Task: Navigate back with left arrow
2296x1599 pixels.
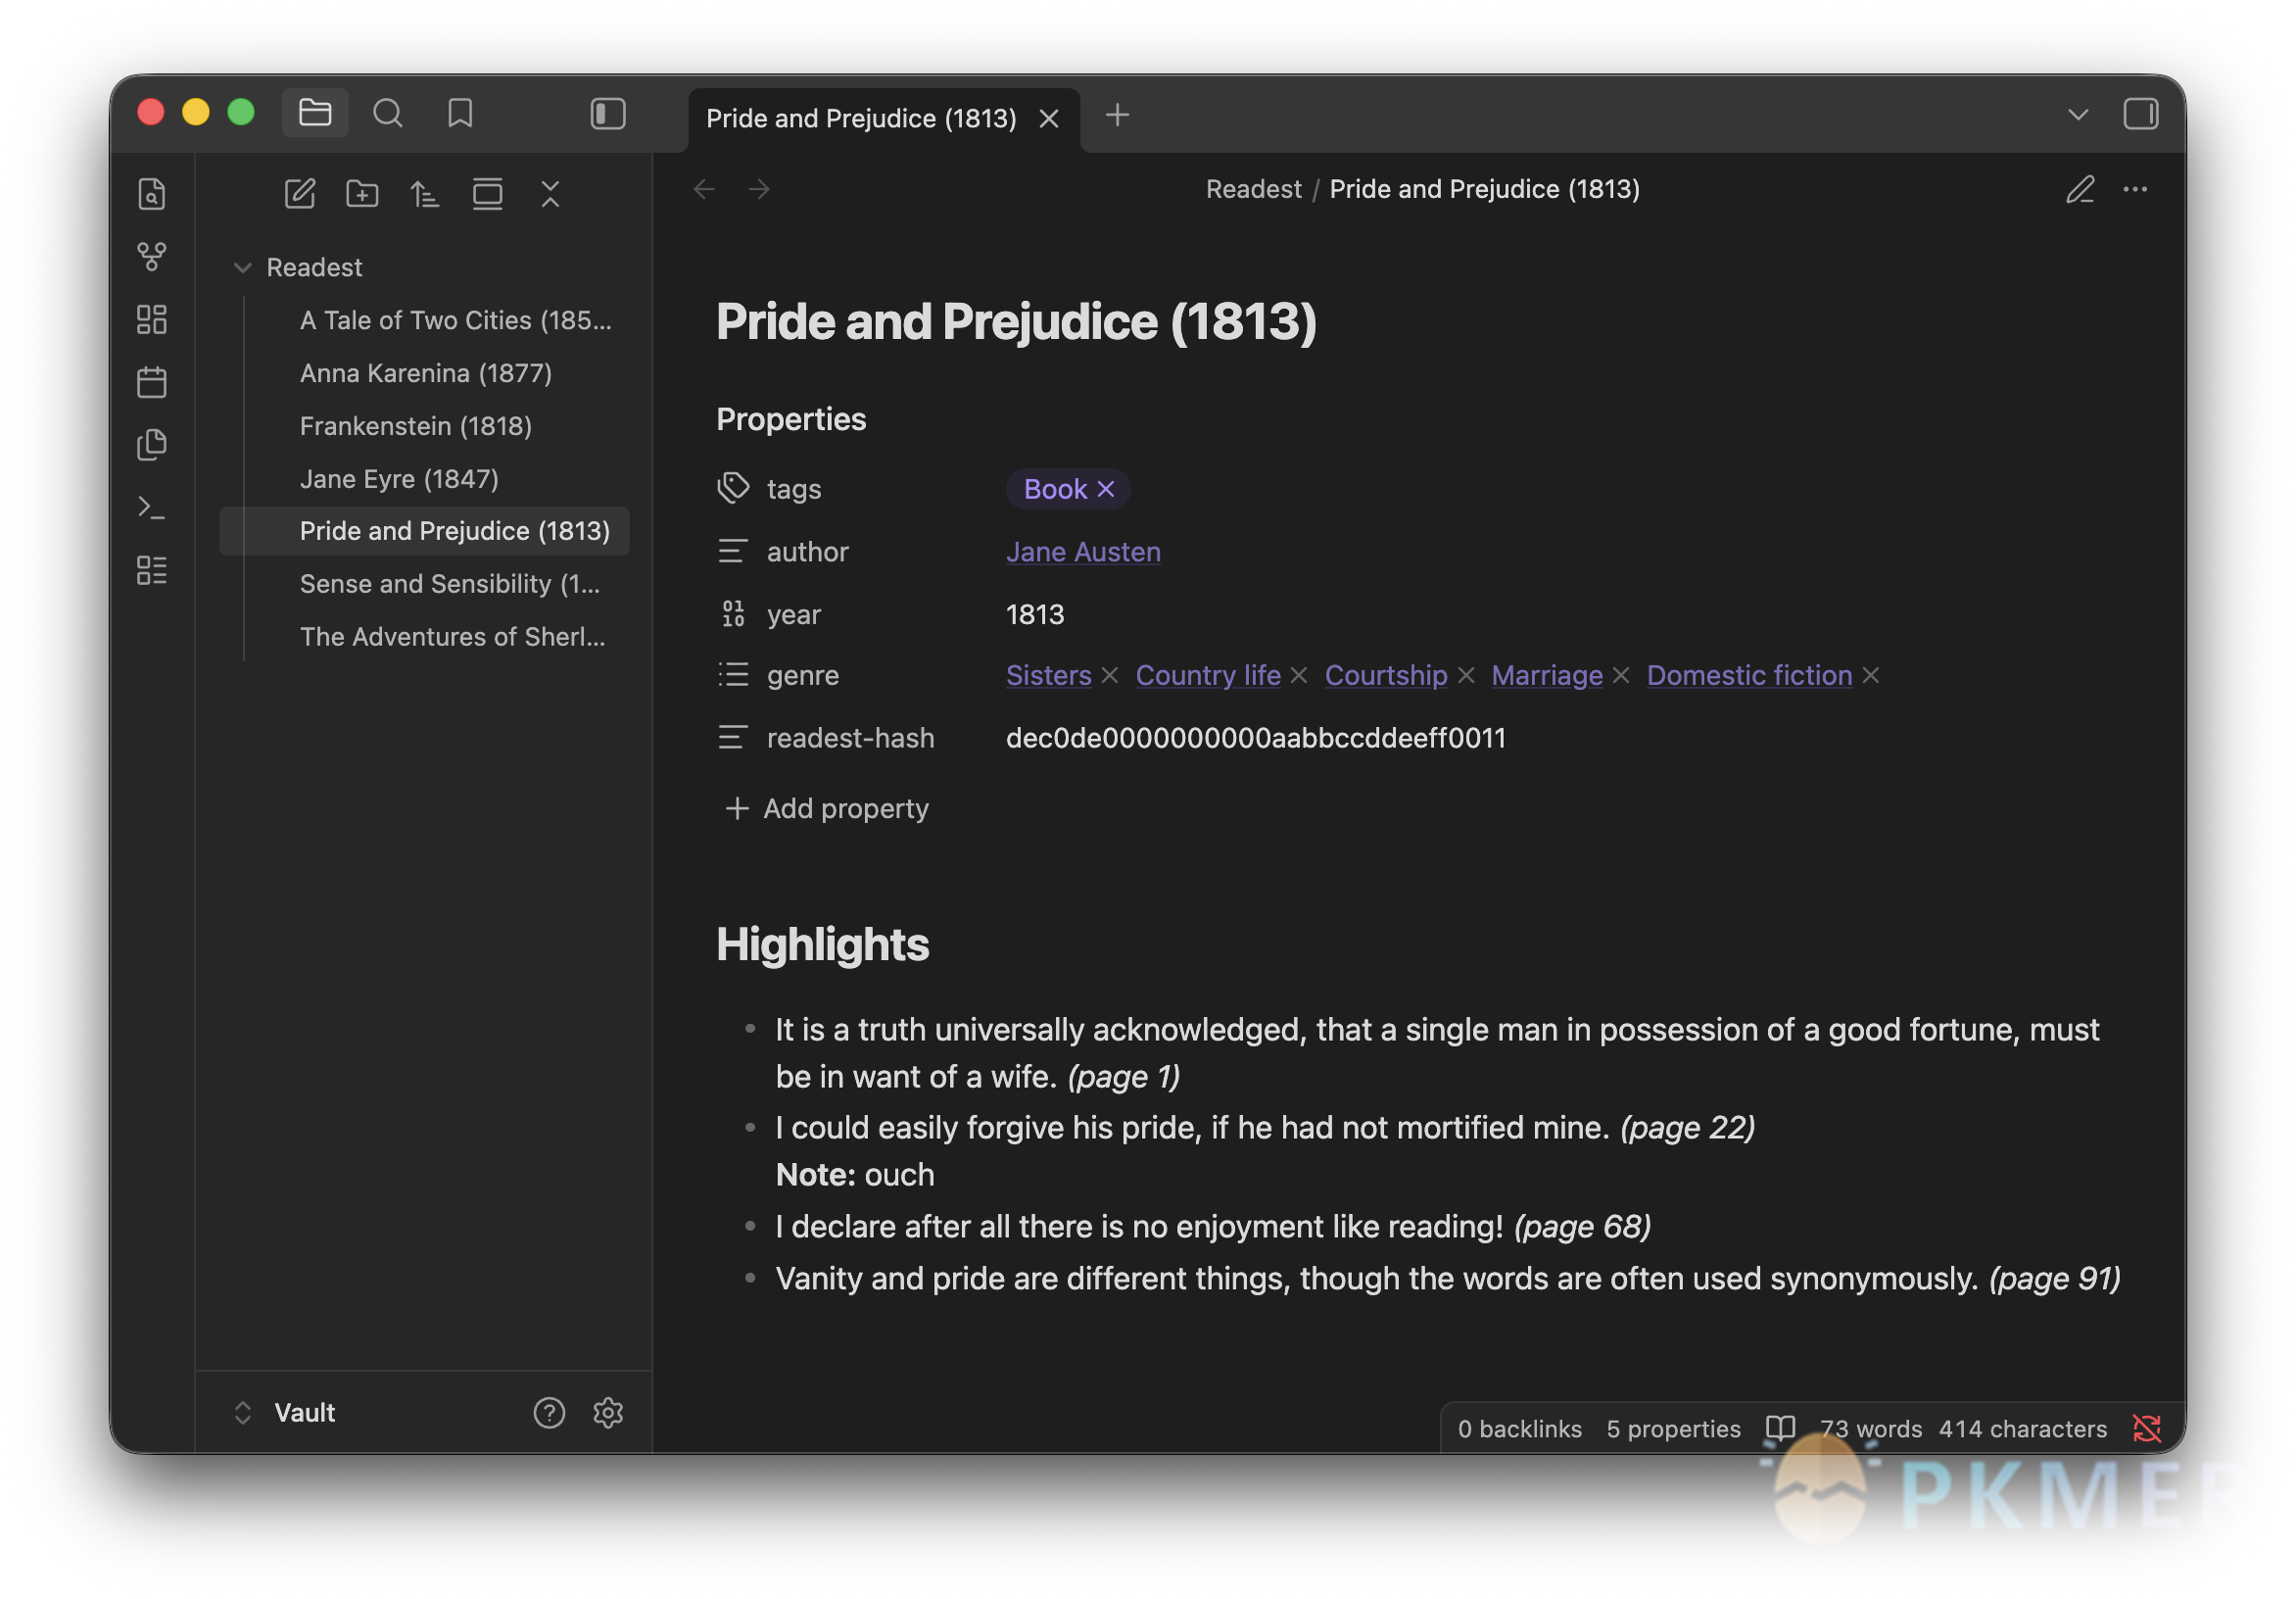Action: coord(704,189)
